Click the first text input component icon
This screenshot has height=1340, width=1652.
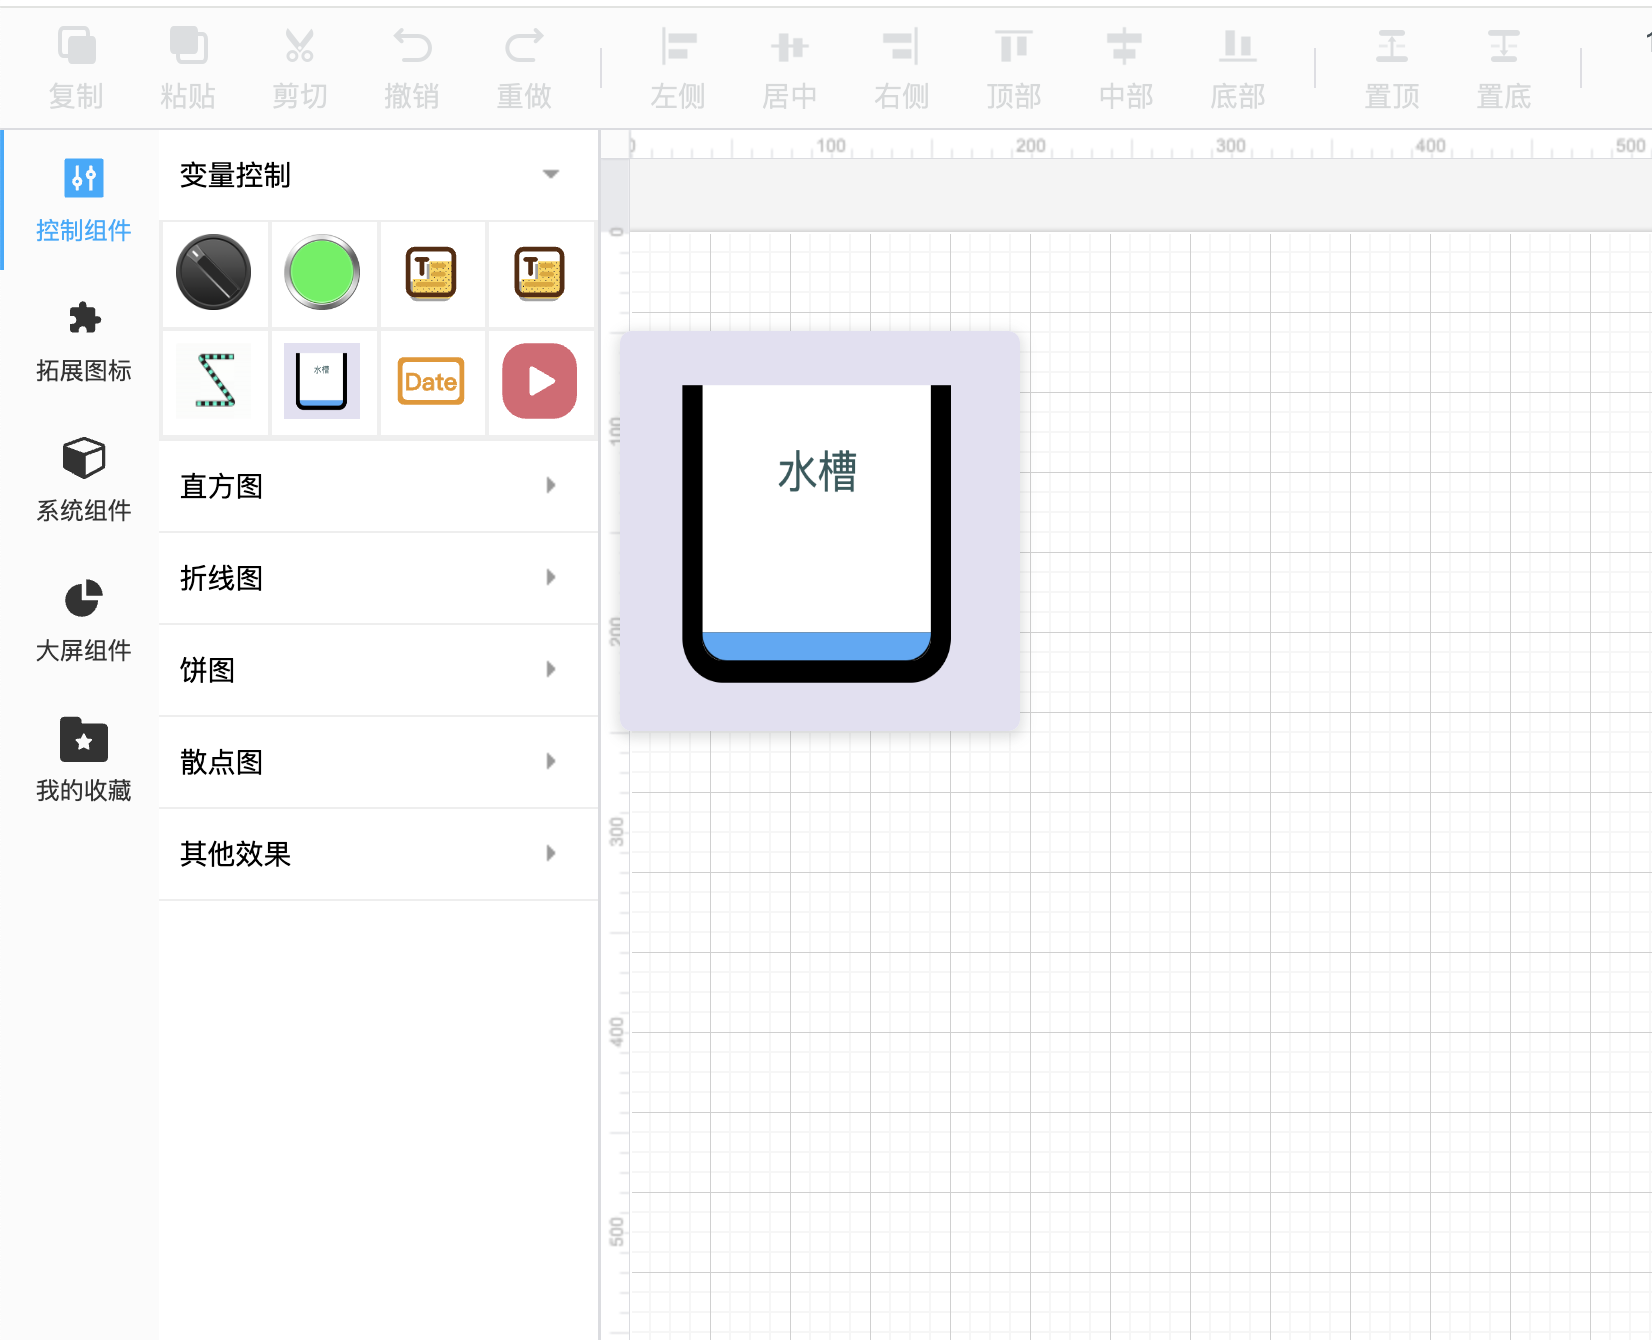coord(431,273)
